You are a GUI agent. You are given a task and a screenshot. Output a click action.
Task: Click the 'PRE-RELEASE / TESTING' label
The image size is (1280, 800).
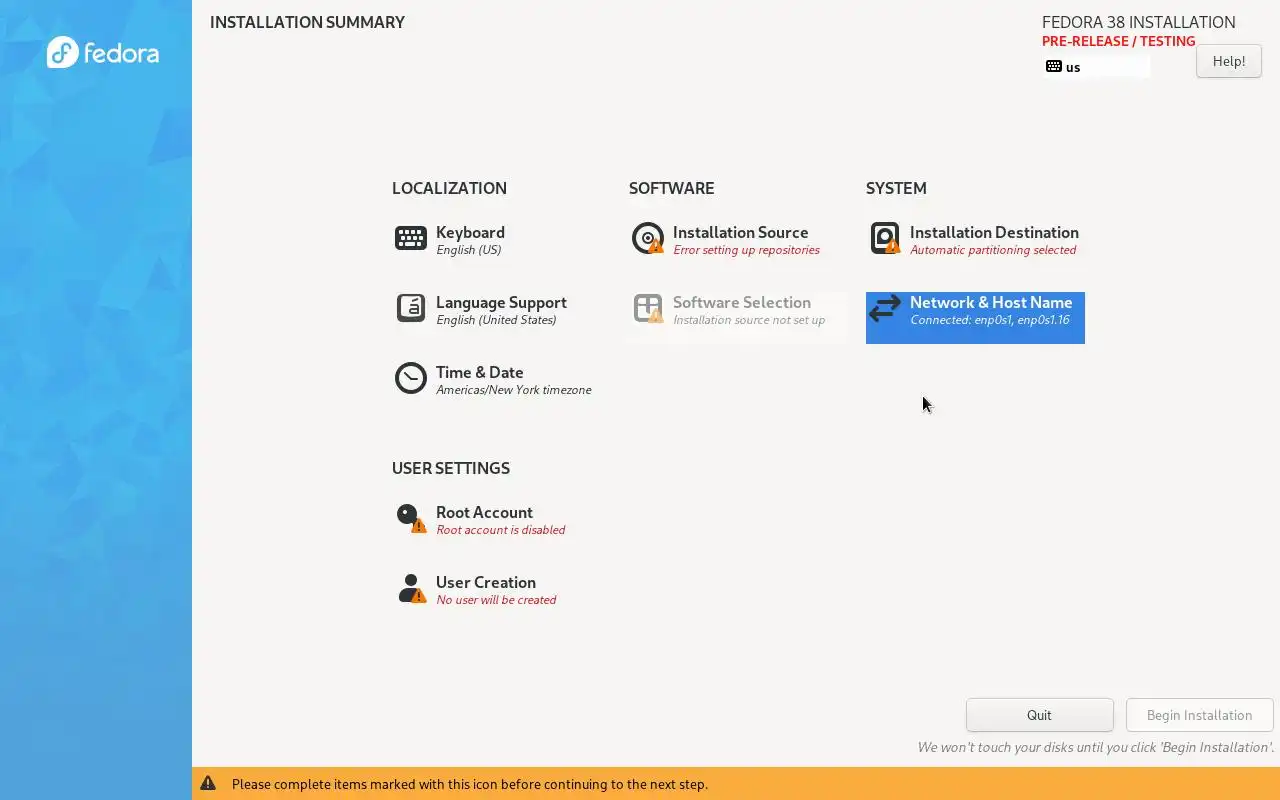[1118, 41]
